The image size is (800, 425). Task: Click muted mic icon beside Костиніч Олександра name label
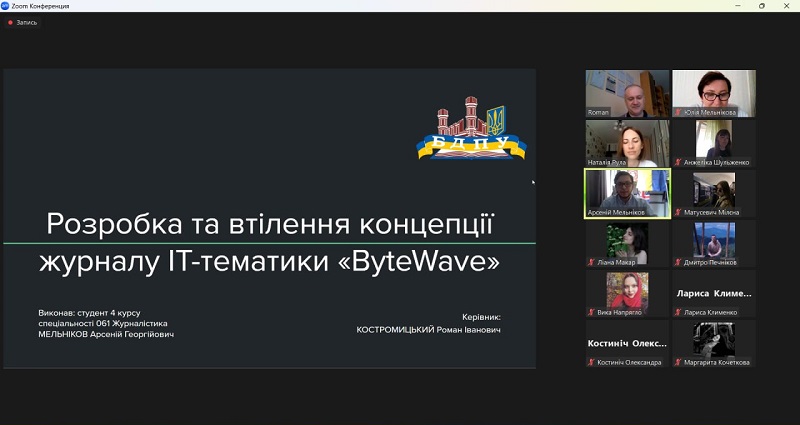592,362
